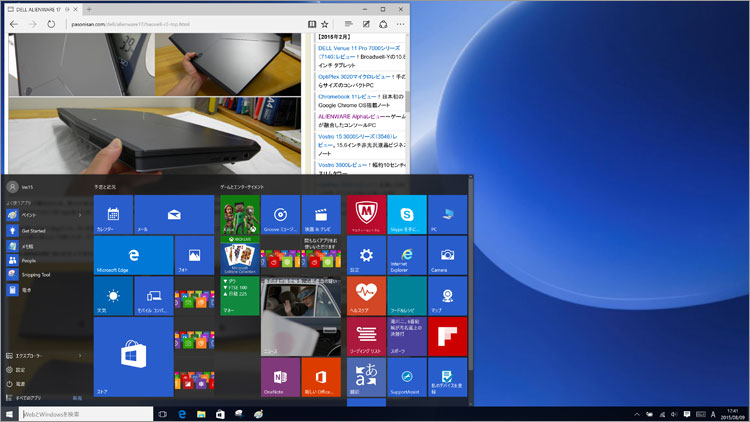The width and height of the screenshot is (750, 422).
Task: Add page to favorites with star icon
Action: click(325, 24)
